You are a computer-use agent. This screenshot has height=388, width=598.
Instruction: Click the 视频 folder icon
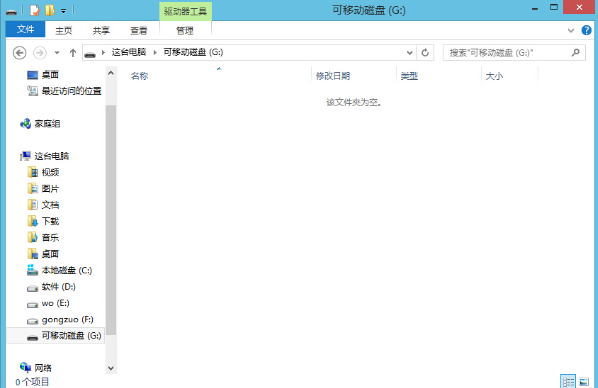32,172
